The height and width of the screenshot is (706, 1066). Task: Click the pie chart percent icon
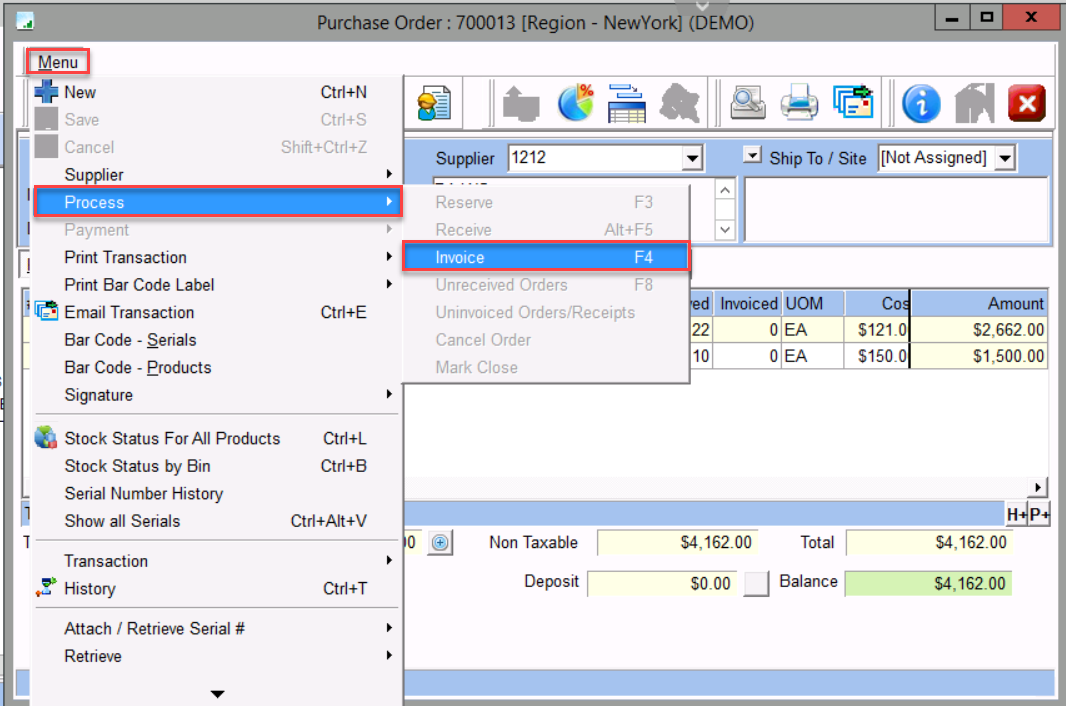pyautogui.click(x=575, y=103)
